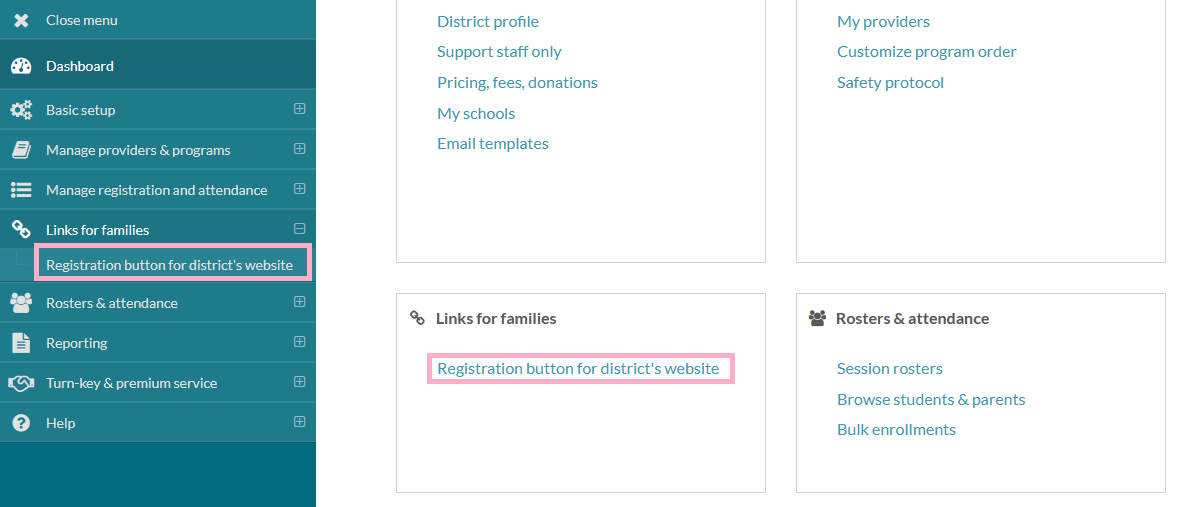This screenshot has height=507, width=1177.
Task: Click the Turn-key handshake icon
Action: tap(21, 383)
